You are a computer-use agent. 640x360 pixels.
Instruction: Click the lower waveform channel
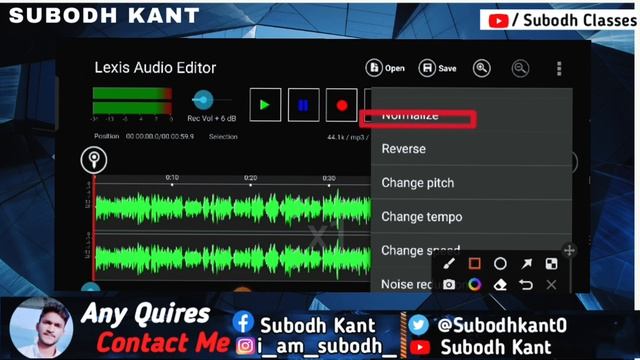click(x=233, y=258)
